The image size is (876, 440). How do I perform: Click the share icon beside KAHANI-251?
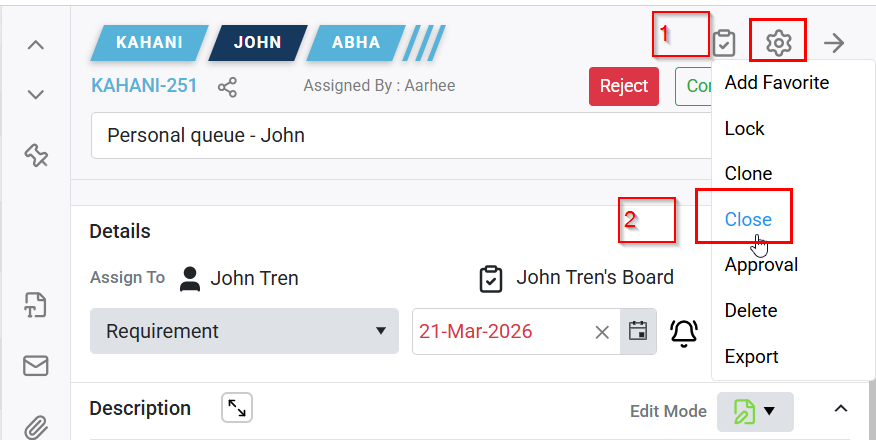point(228,87)
